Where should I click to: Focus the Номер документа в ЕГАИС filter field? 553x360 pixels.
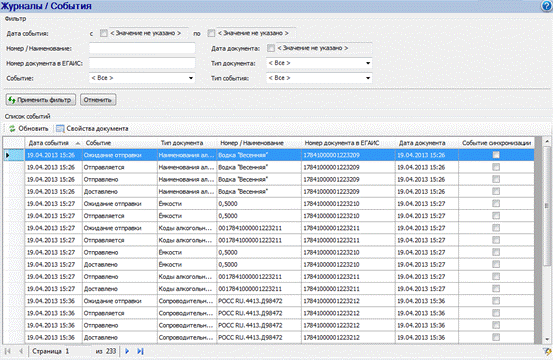(142, 63)
